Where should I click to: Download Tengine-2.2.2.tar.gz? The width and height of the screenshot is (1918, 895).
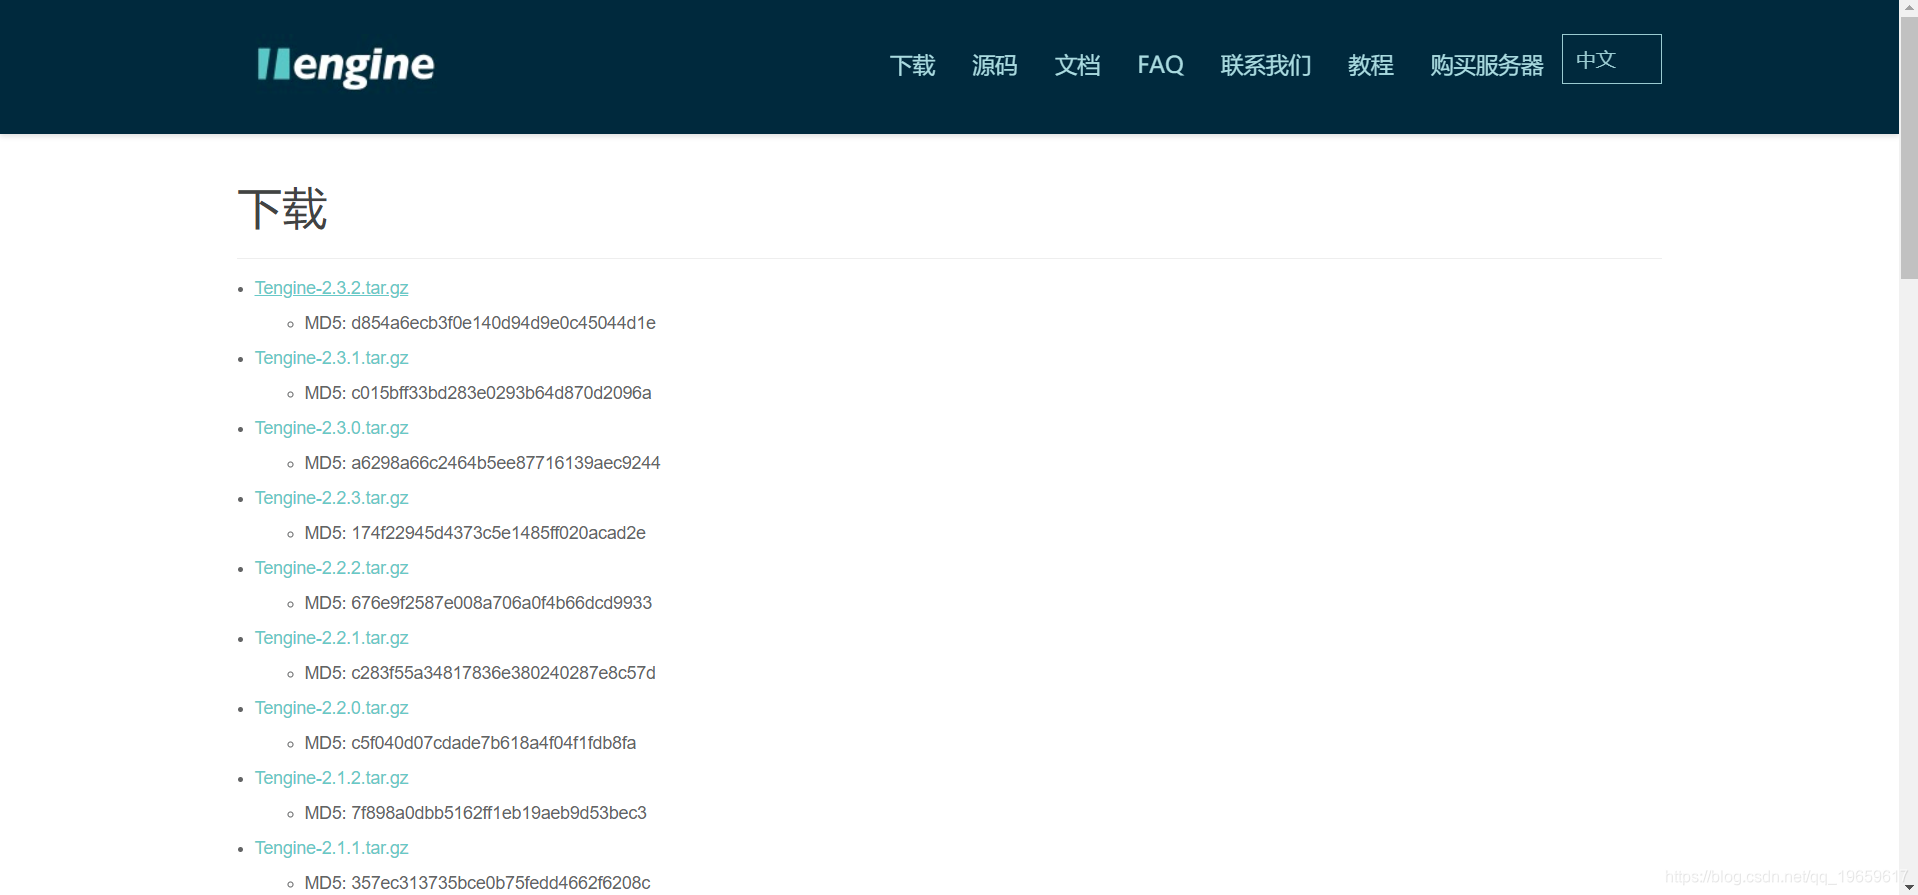[x=331, y=568]
